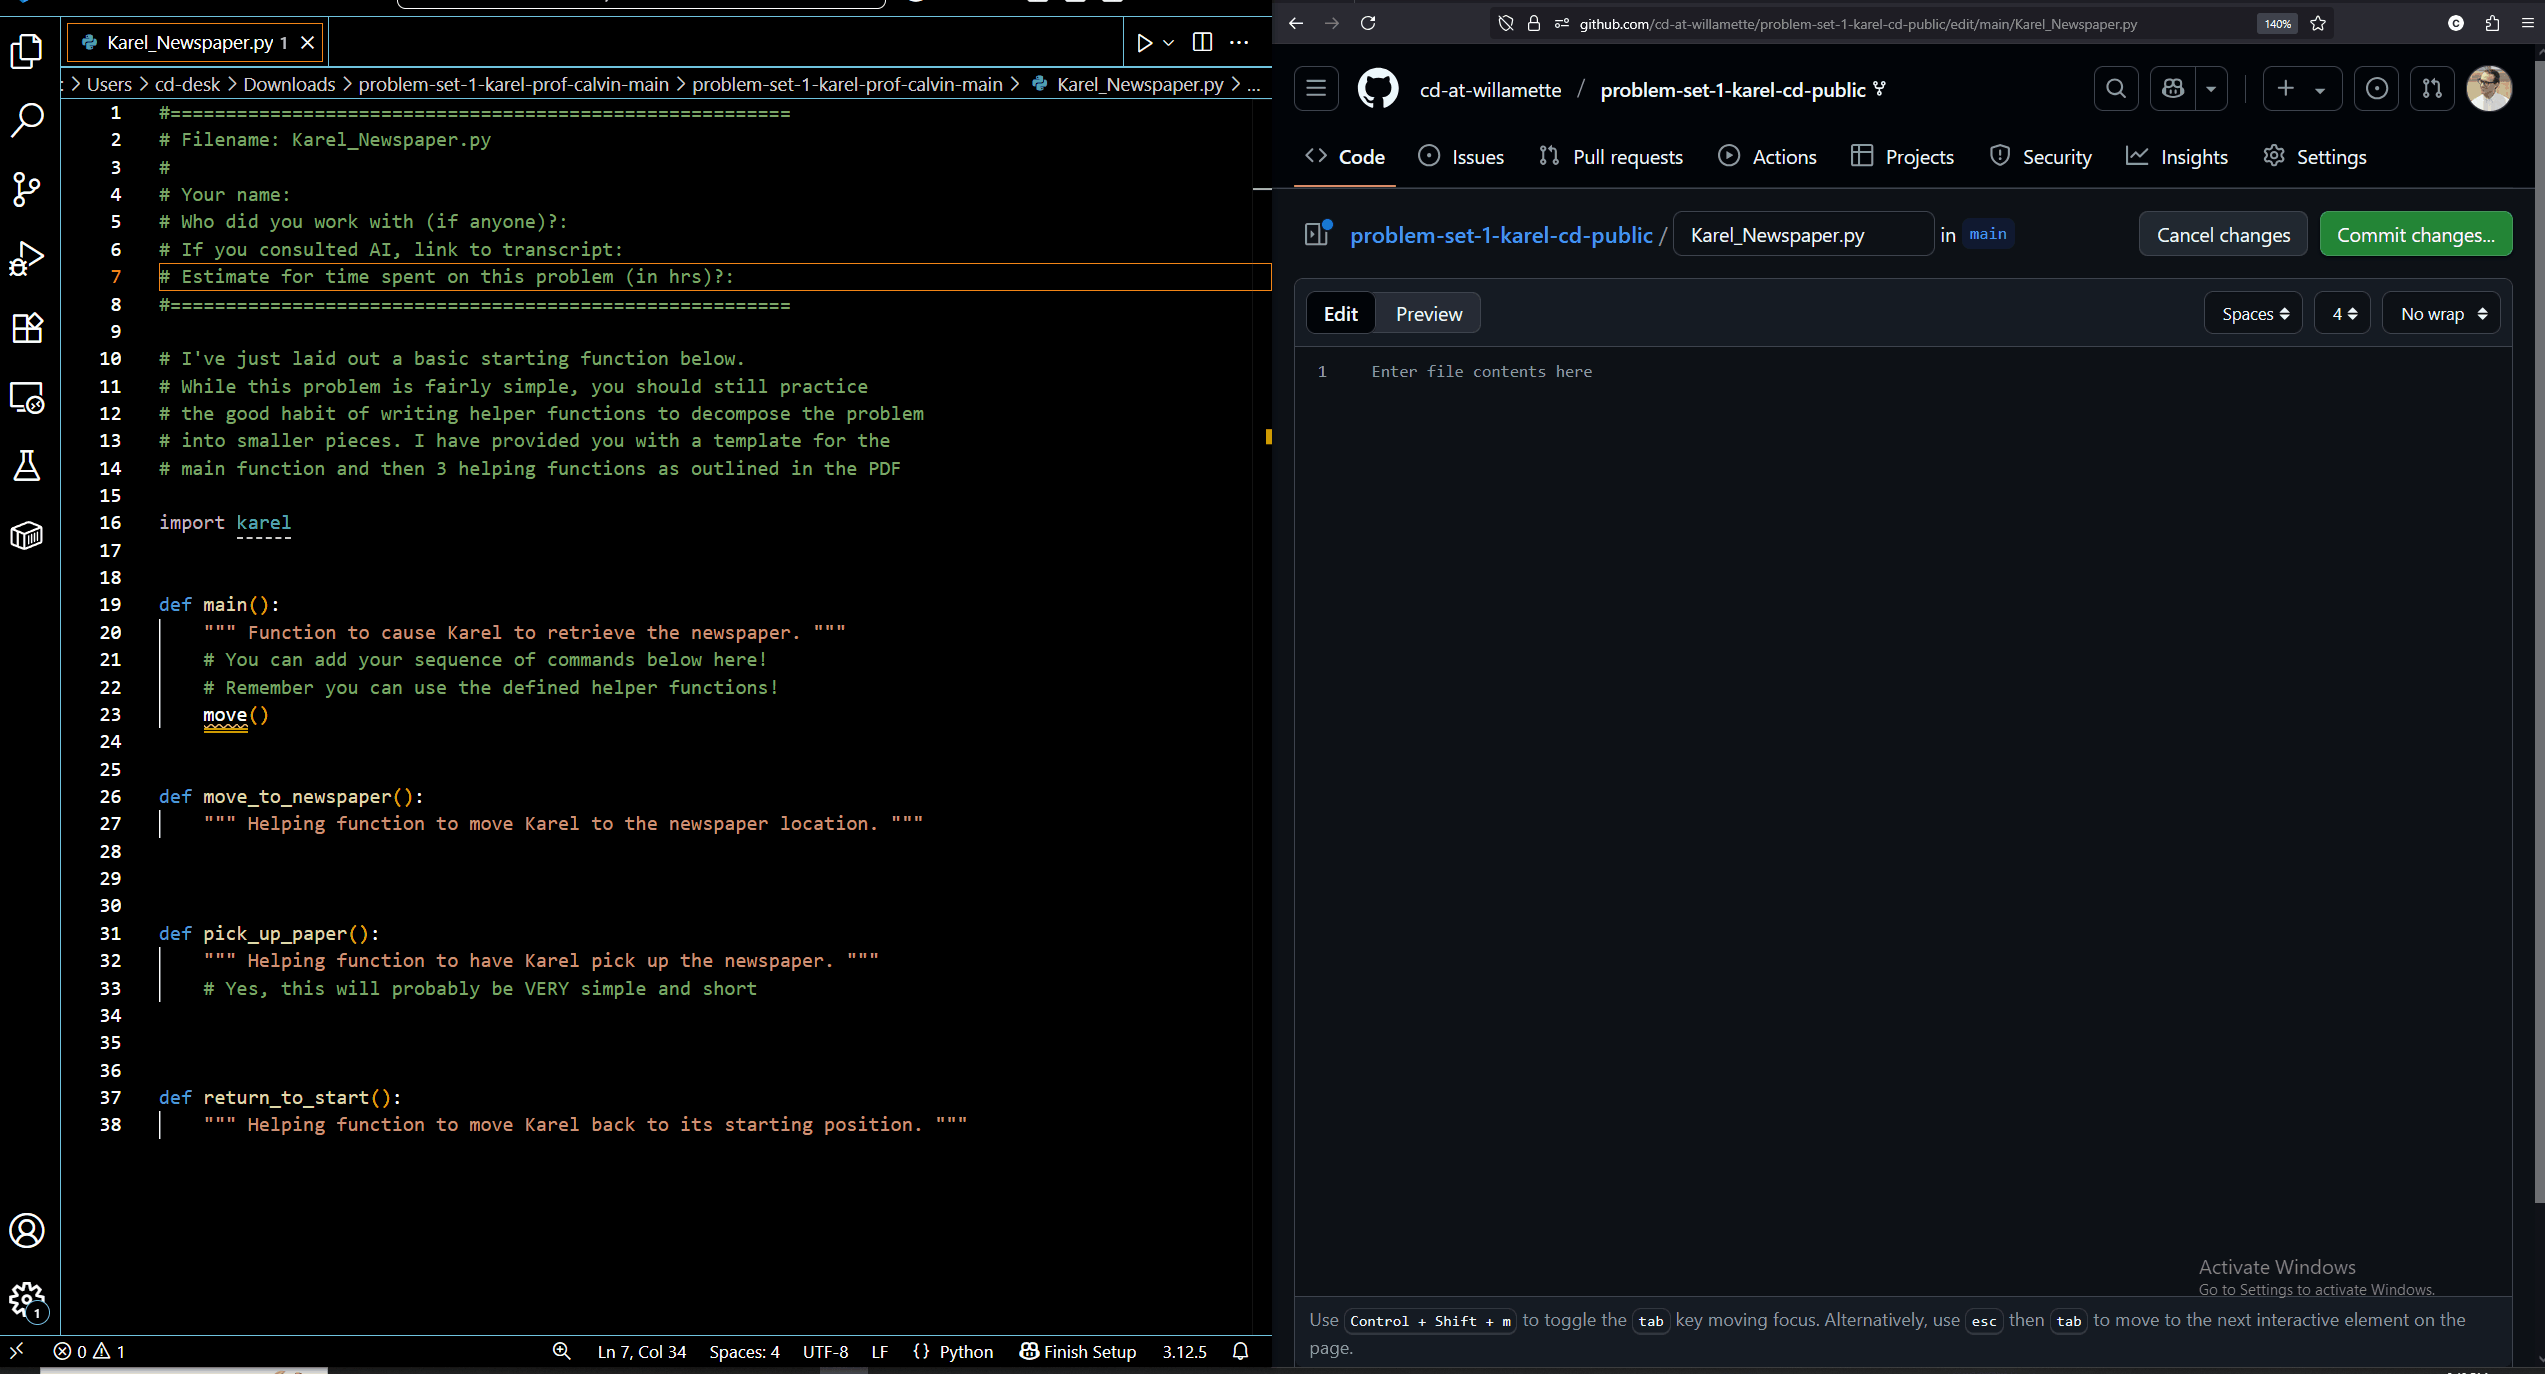
Task: Open the No wrap line mode dropdown
Action: [2442, 314]
